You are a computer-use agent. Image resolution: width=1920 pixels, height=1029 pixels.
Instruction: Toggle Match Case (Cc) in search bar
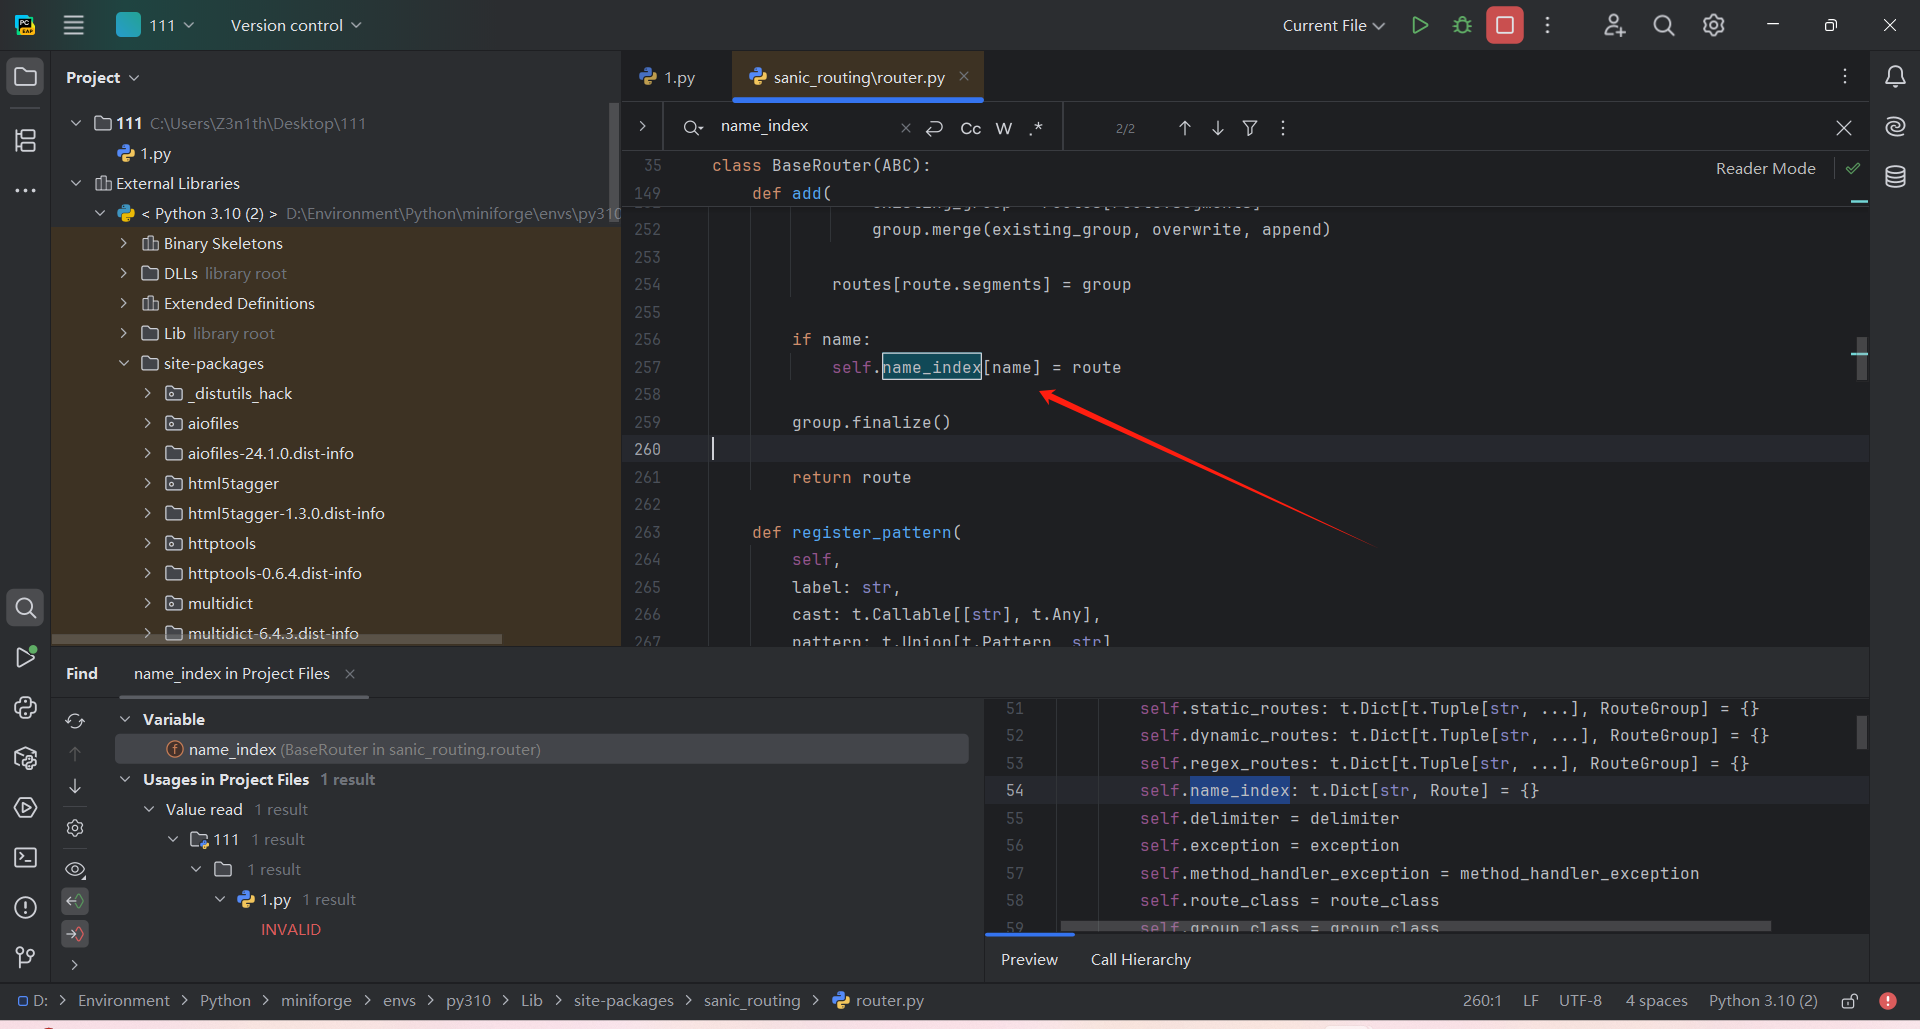970,128
